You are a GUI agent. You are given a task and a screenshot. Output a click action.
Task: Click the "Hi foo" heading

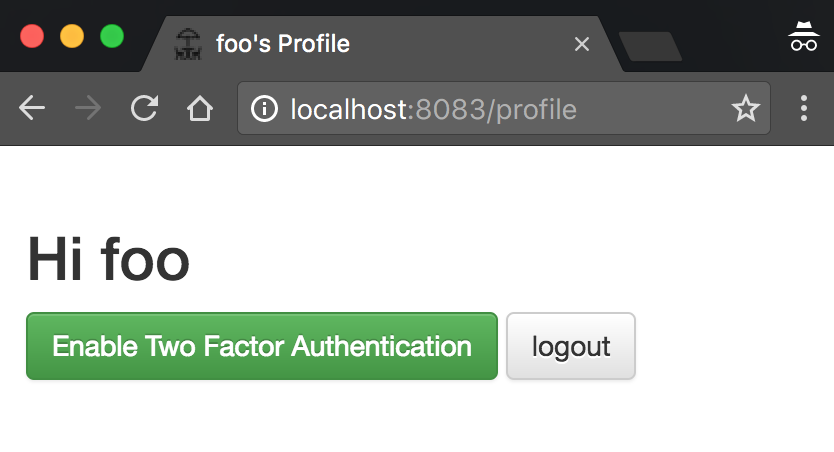click(108, 260)
